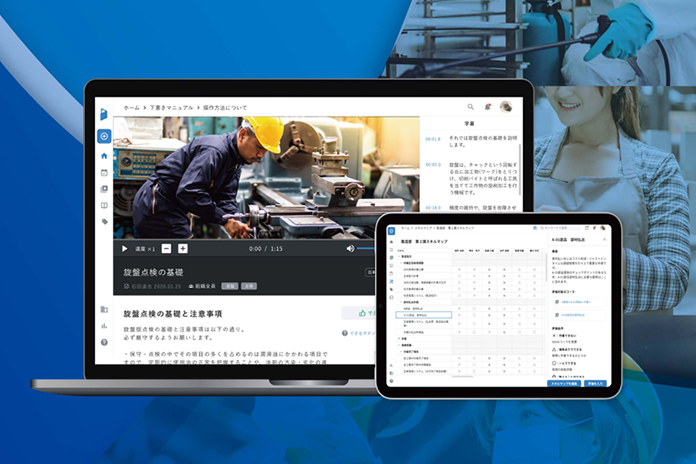Open the notification bell in laptop header

click(x=488, y=106)
